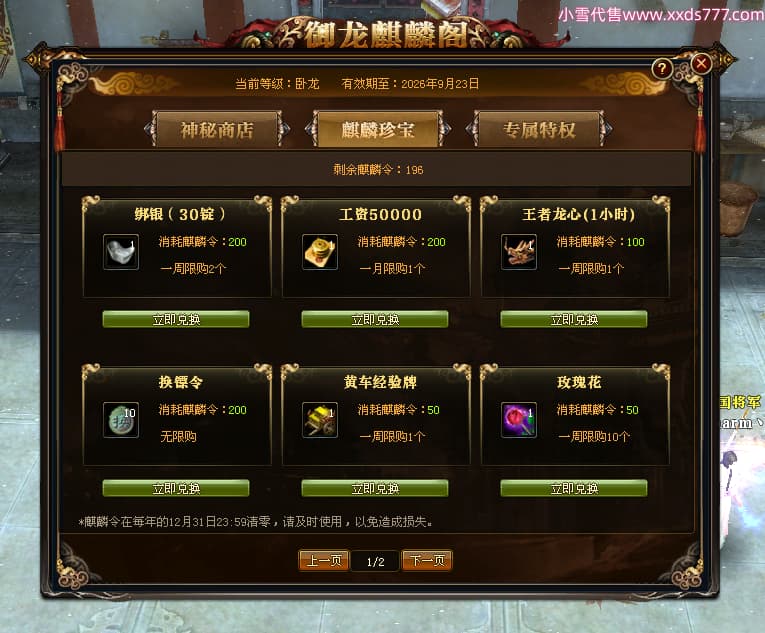Screen dimensions: 765x633
Task: Go to next page with 下一页
Action: tap(427, 560)
